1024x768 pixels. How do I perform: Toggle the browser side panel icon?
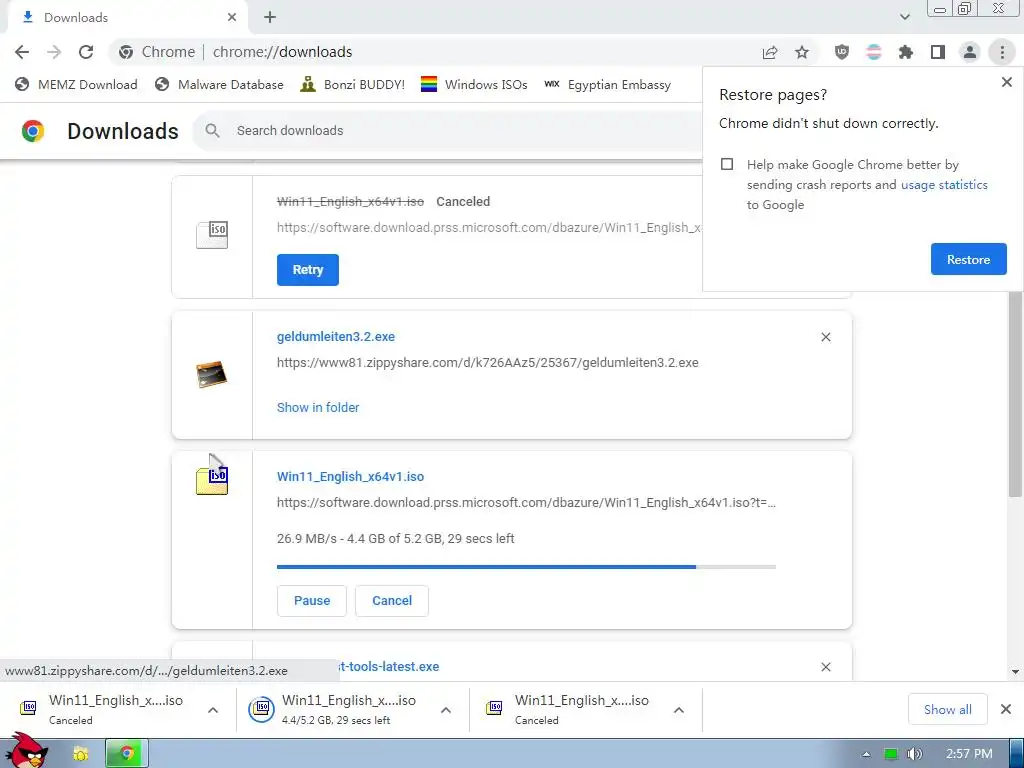[x=938, y=52]
